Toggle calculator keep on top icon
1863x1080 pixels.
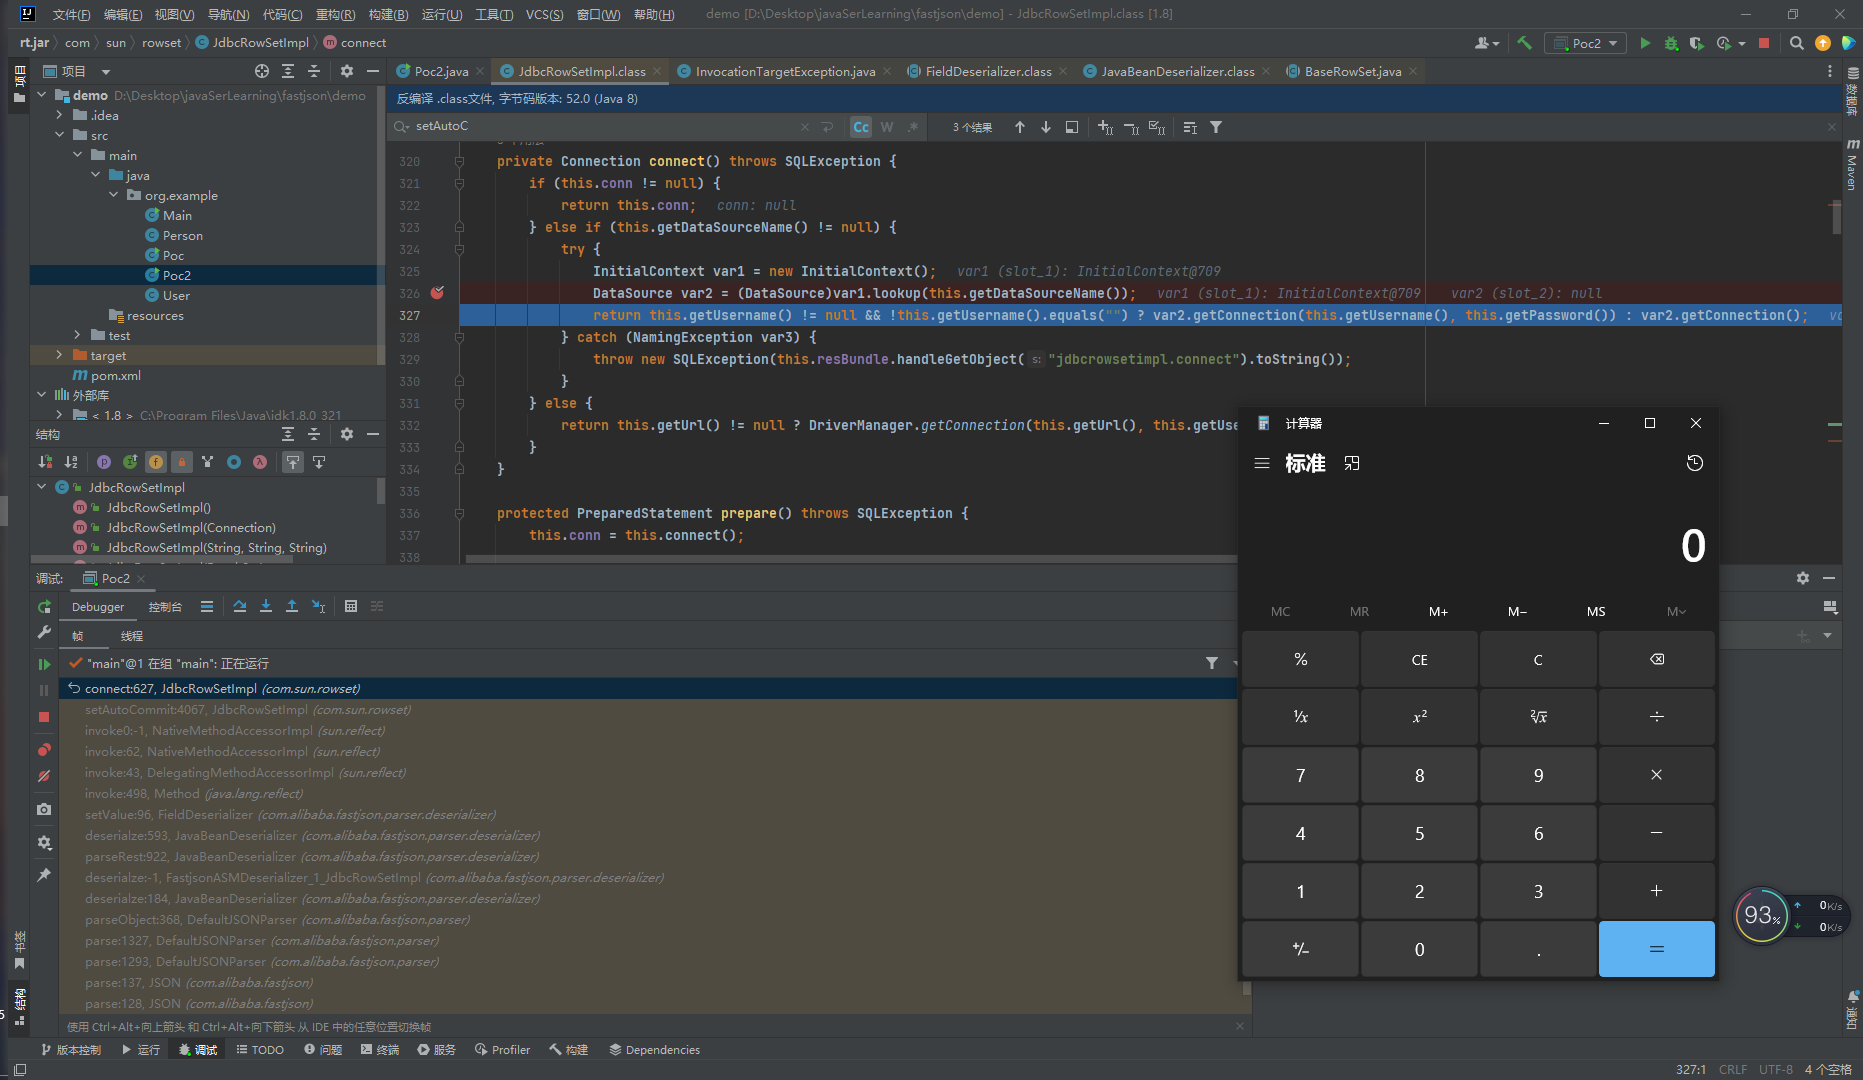[x=1352, y=463]
